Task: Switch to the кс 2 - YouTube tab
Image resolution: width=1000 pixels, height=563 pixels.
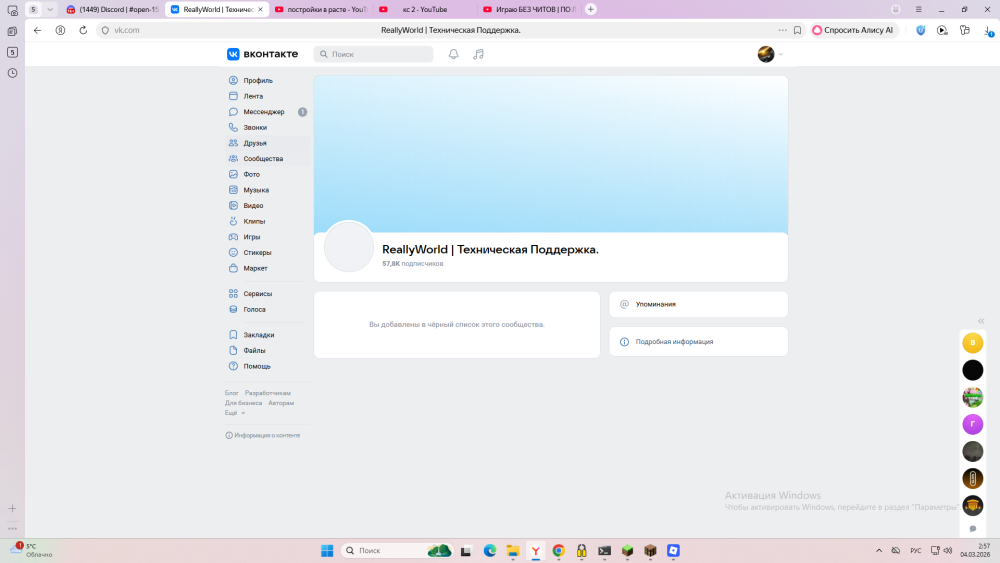Action: tap(425, 10)
